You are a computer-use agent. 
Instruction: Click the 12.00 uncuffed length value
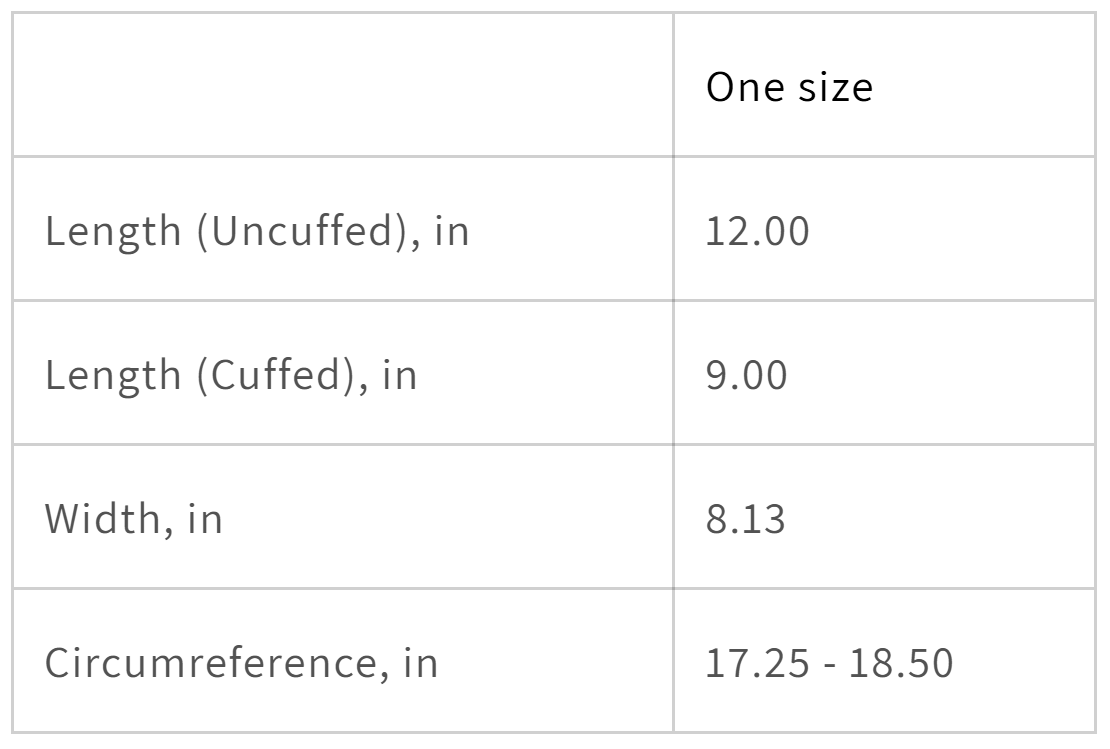[757, 232]
